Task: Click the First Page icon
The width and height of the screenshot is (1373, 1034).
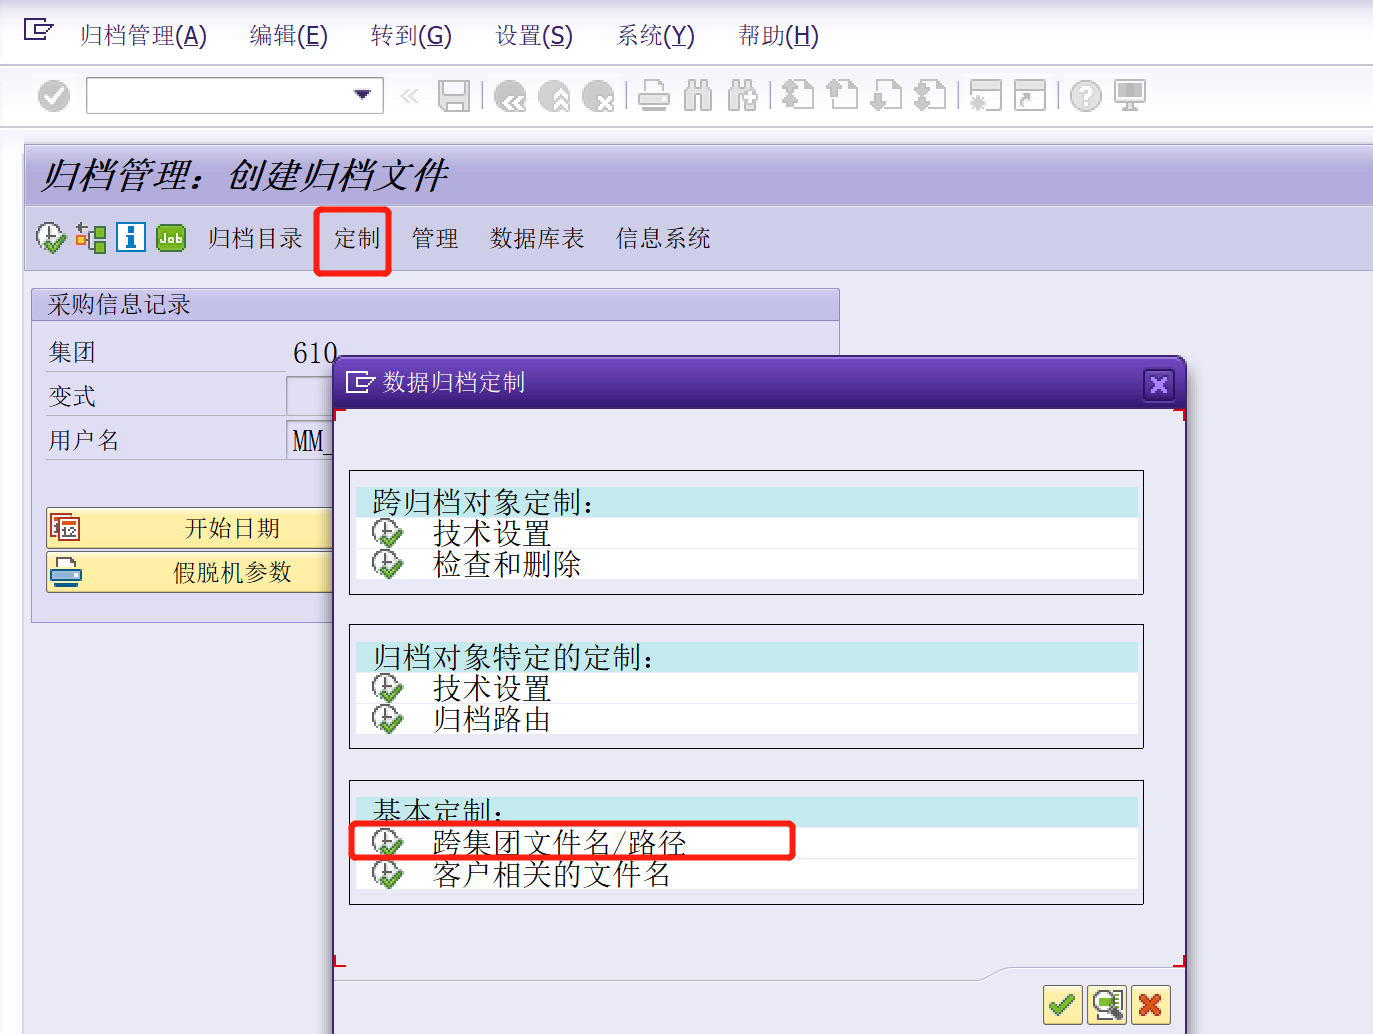Action: [x=798, y=96]
